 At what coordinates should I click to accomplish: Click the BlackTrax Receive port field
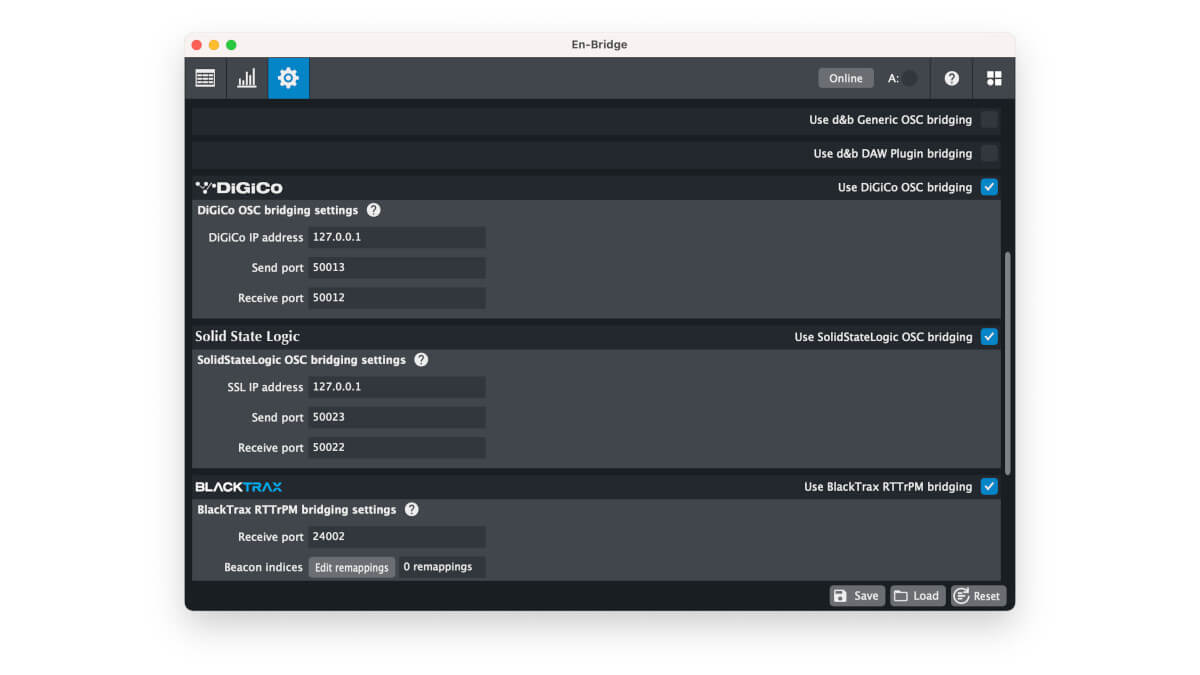pos(397,537)
